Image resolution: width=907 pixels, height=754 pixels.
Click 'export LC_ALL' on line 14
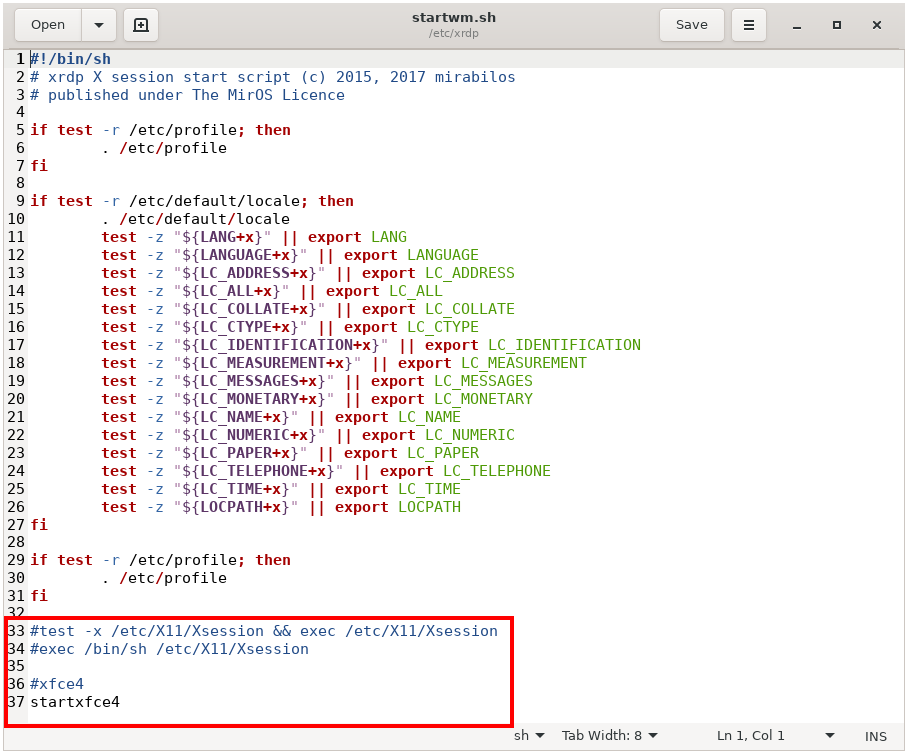pos(384,291)
